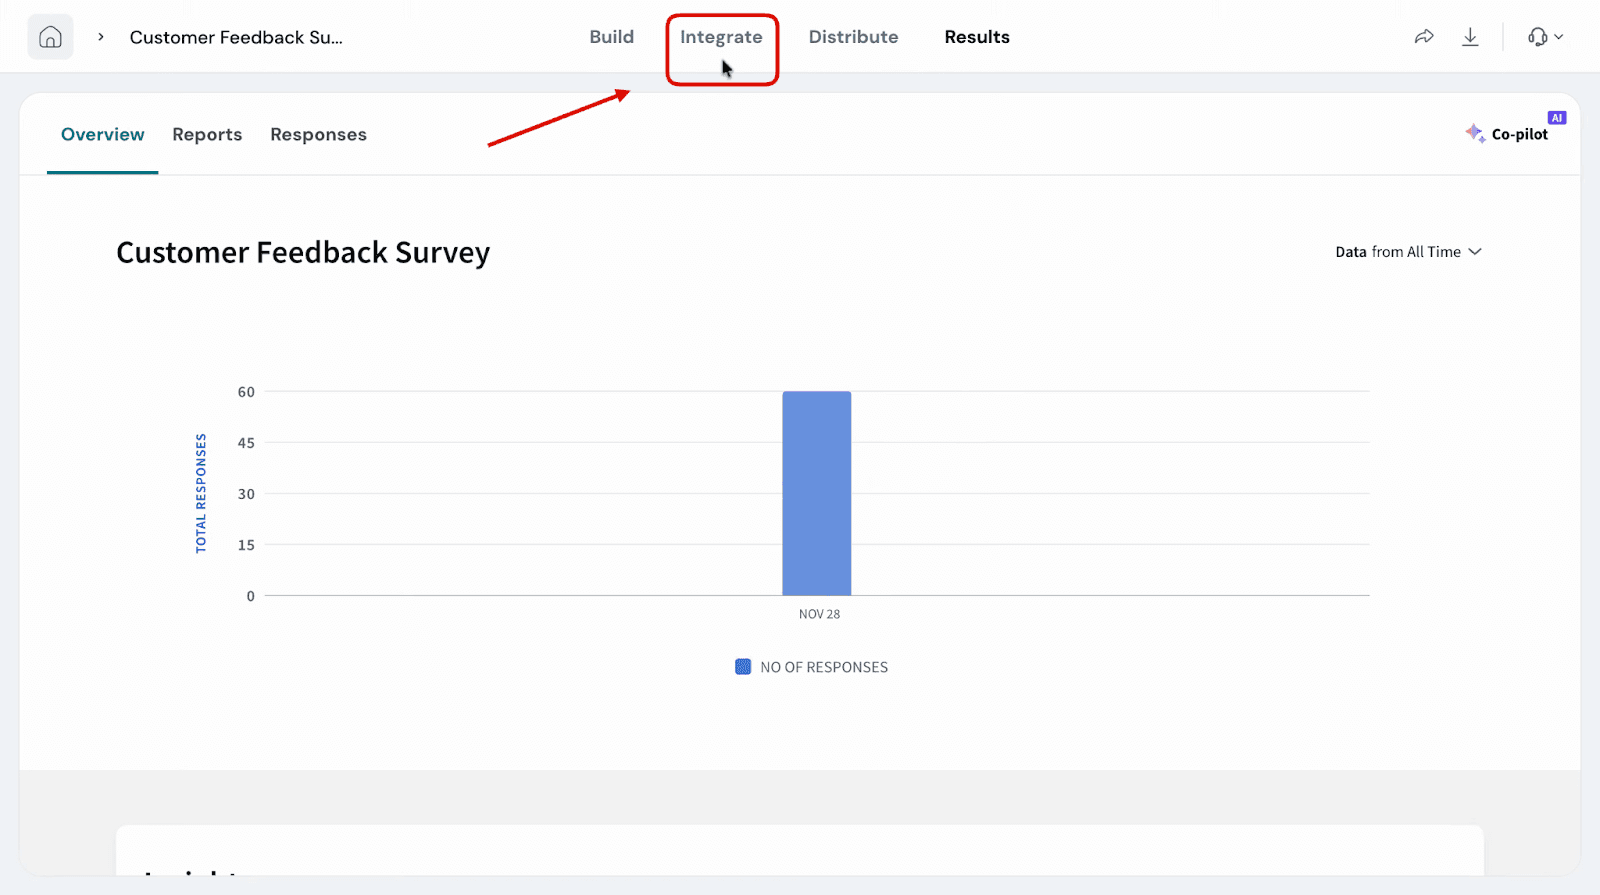The image size is (1600, 895).
Task: Expand the Data from All Time dropdown
Action: pyautogui.click(x=1408, y=252)
